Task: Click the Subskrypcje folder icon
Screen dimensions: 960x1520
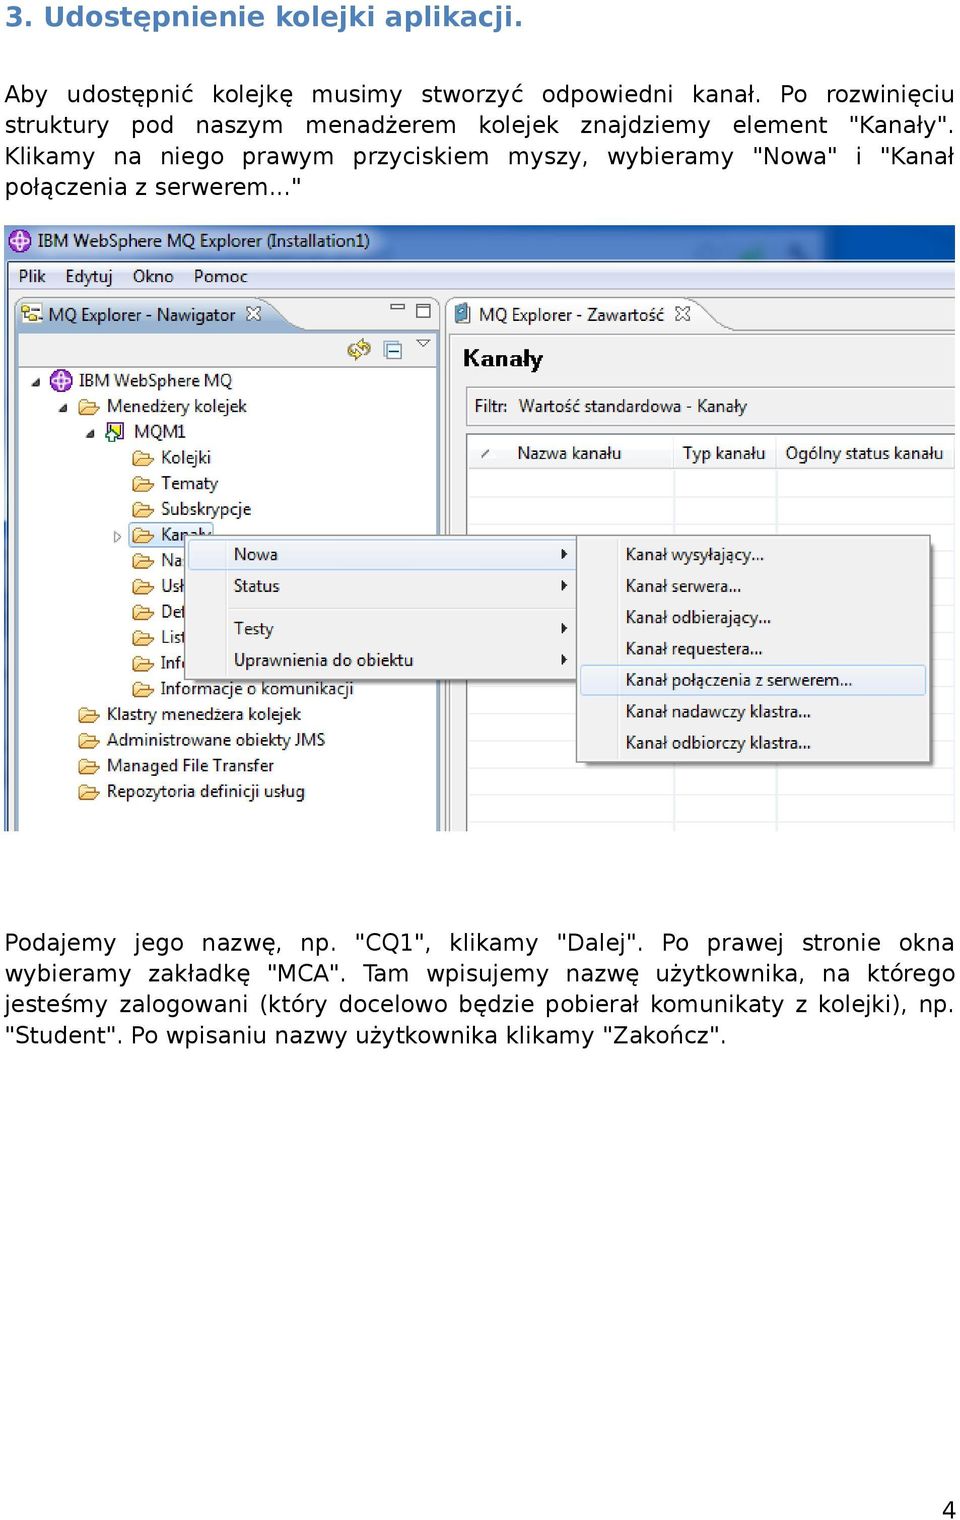Action: (143, 510)
